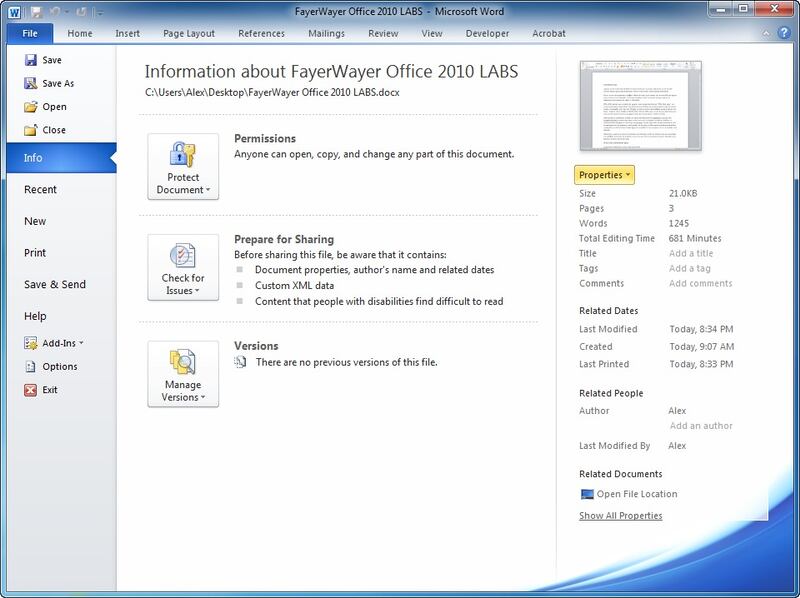Choose Save As from the left sidebar
Screen dimensions: 800x598
click(57, 84)
